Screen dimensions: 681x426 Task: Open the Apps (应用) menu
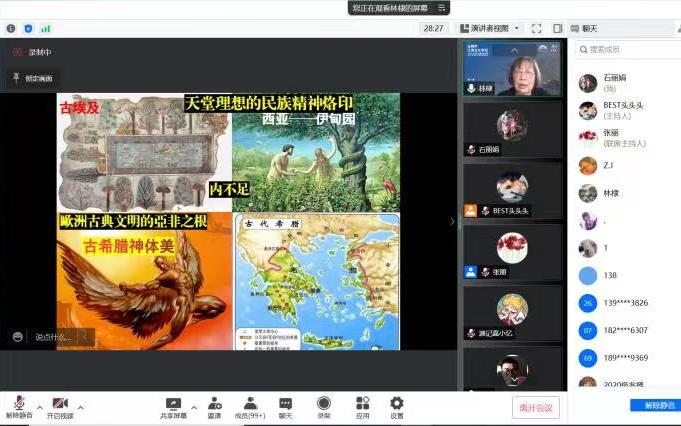(362, 407)
